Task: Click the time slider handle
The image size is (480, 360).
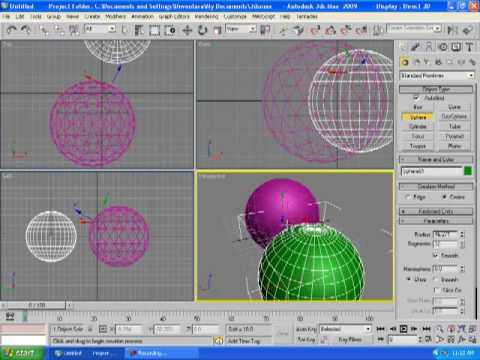Action: (x=37, y=305)
